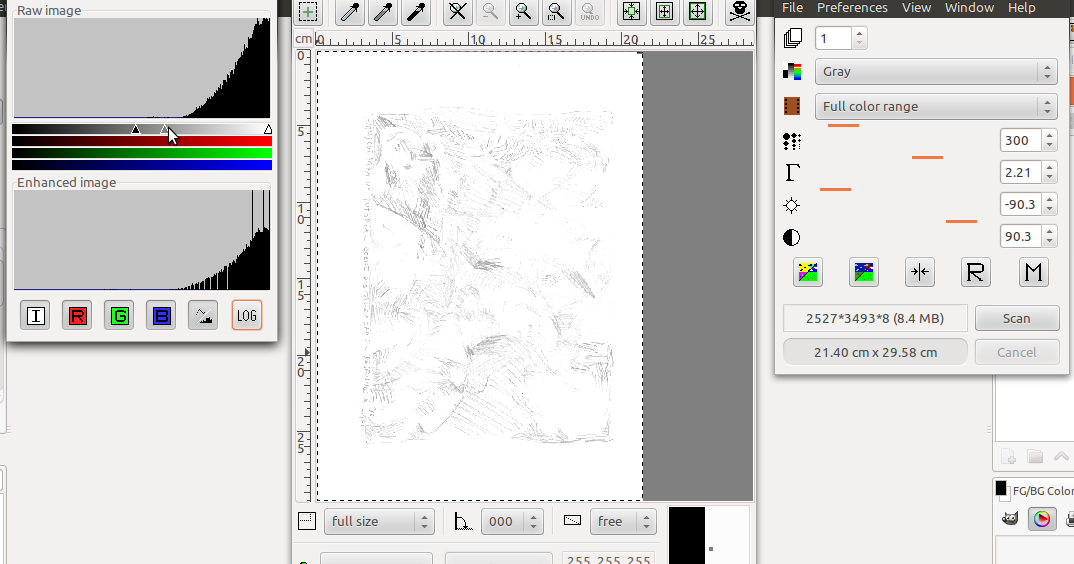This screenshot has height=564, width=1074.
Task: Open the File menu
Action: (x=792, y=8)
